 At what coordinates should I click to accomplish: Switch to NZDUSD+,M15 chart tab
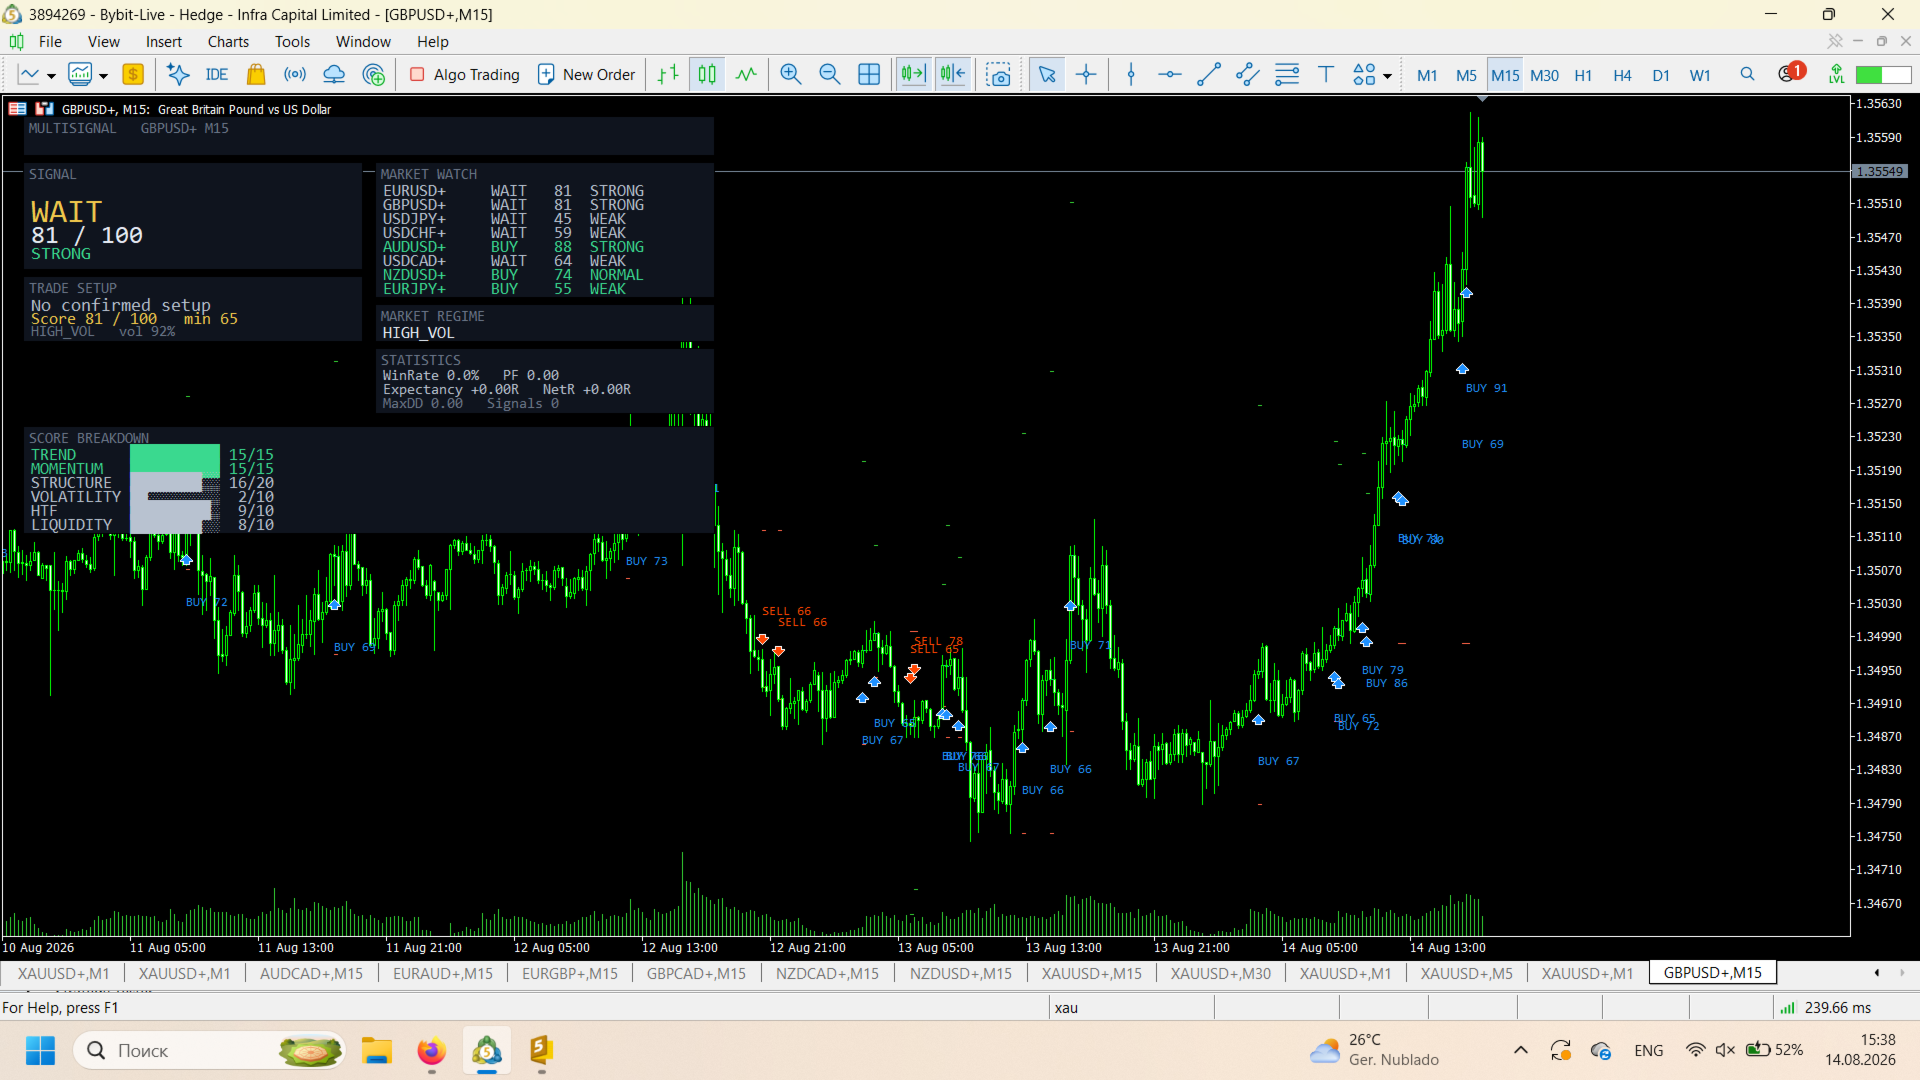tap(960, 973)
